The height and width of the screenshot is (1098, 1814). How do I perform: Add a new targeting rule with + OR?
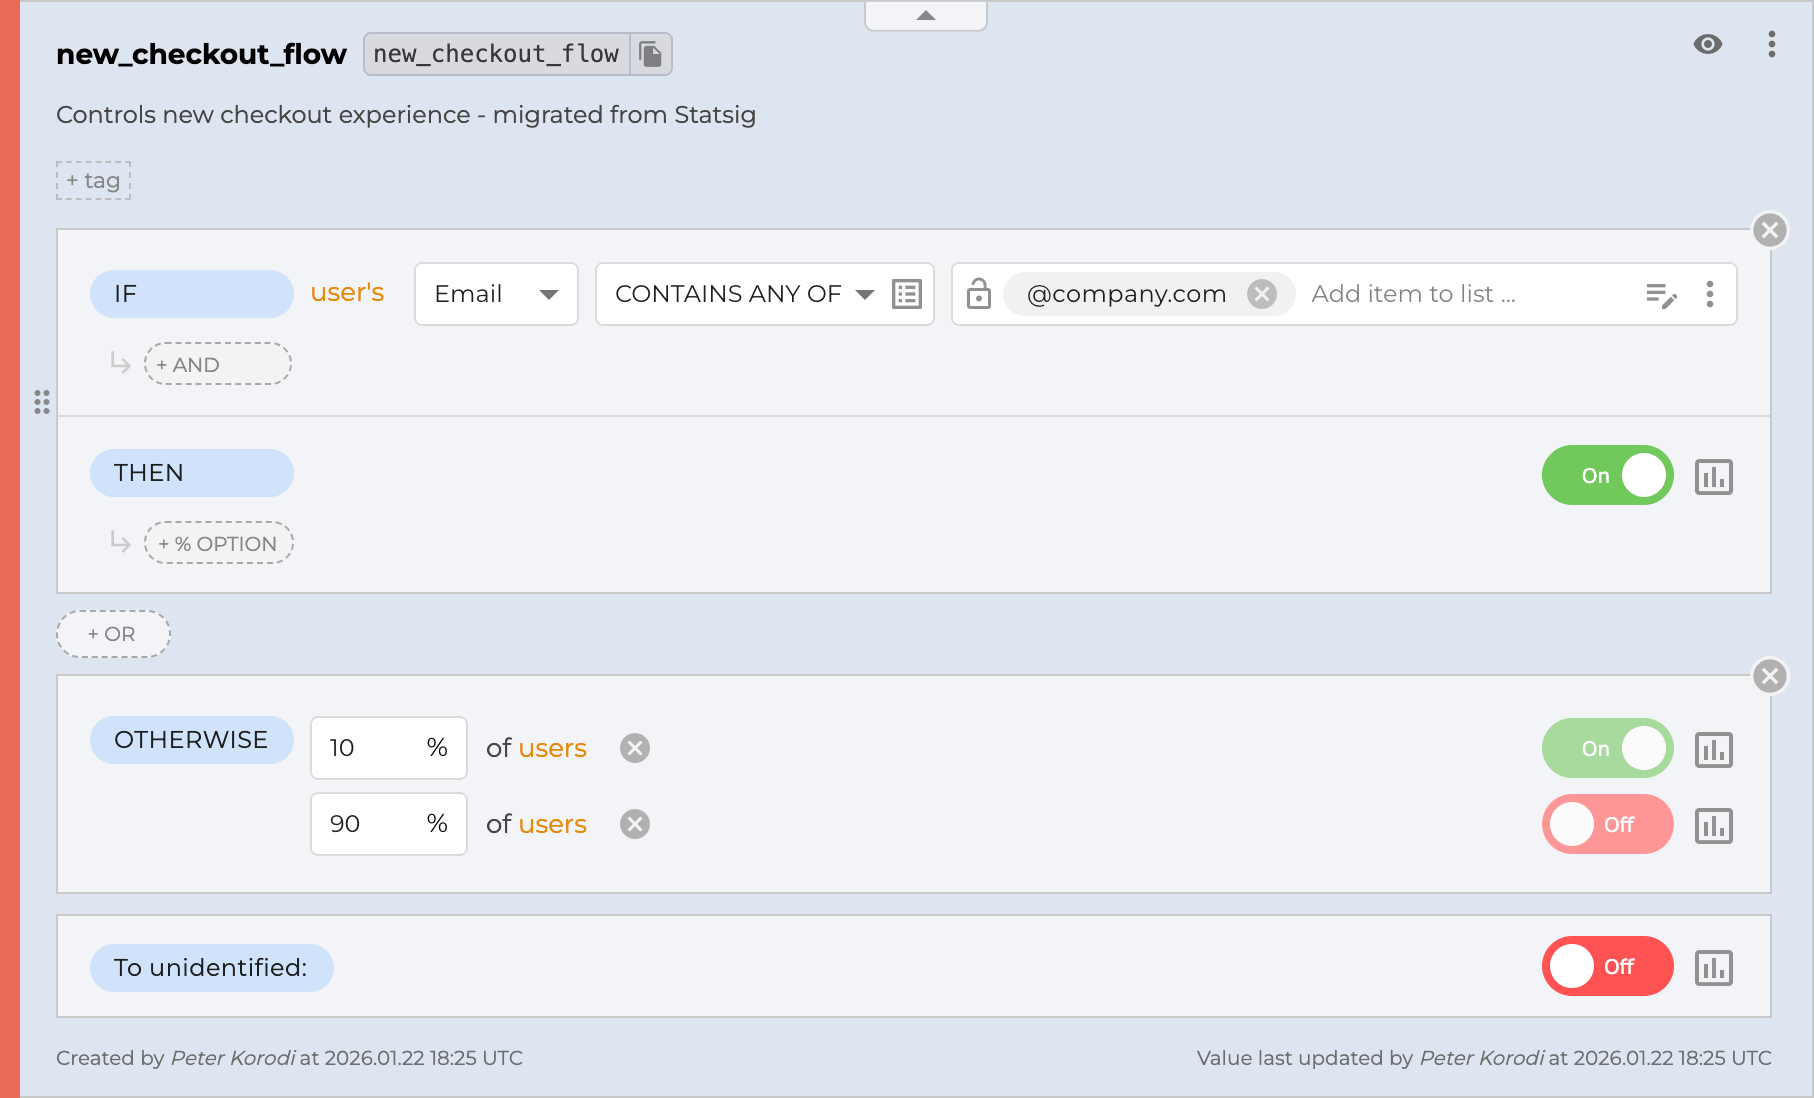tap(113, 633)
